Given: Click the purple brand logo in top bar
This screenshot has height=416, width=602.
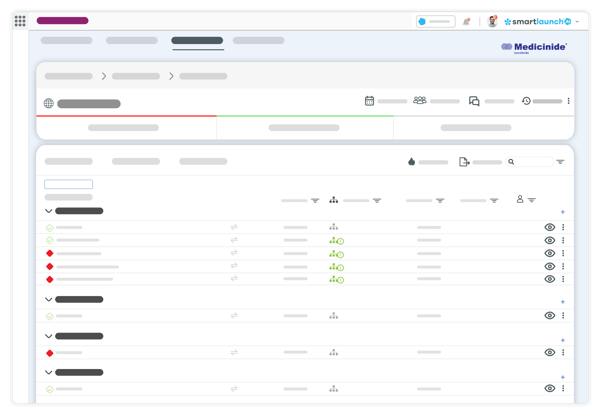Looking at the screenshot, I should tap(63, 21).
